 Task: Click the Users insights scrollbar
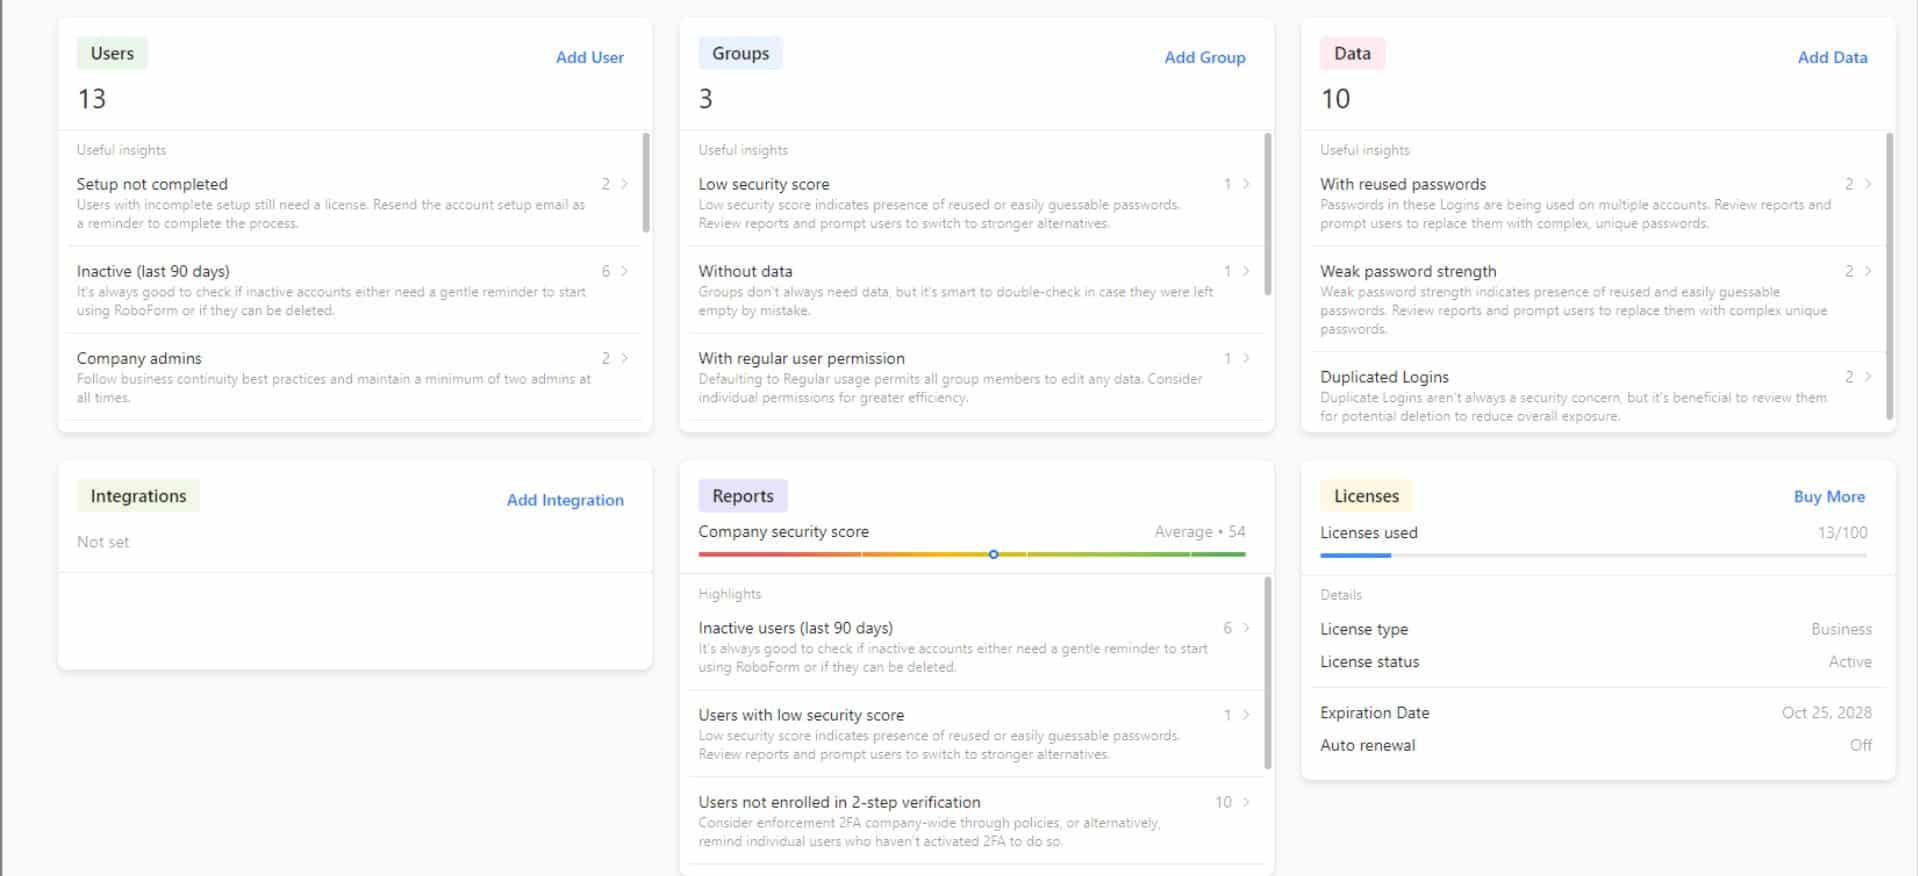tap(646, 183)
